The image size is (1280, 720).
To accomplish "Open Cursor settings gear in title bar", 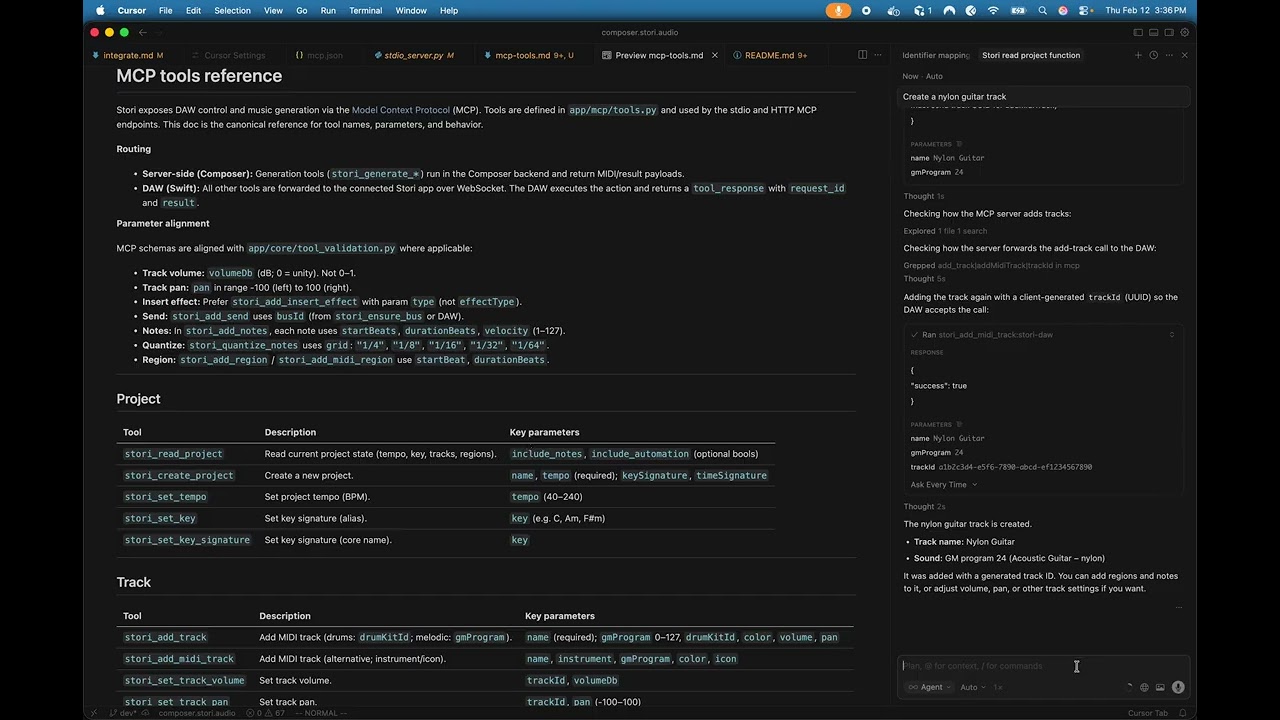I will (x=1184, y=32).
